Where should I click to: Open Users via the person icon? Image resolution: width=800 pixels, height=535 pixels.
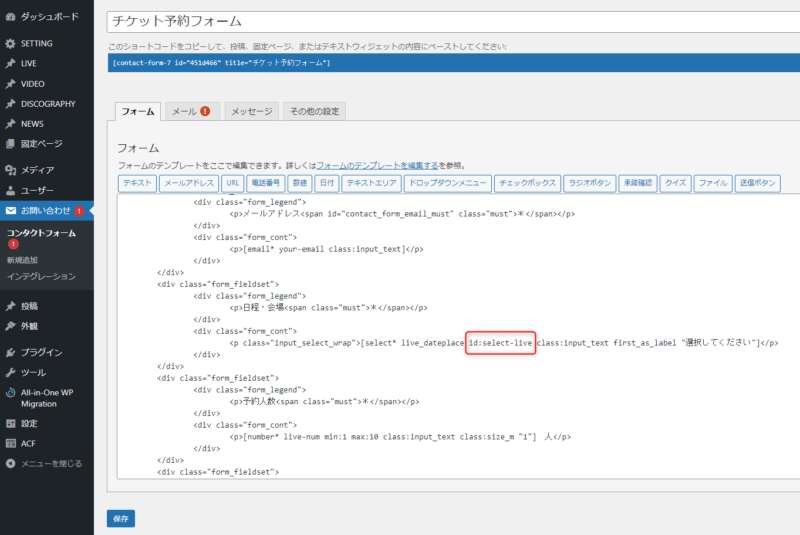(10, 190)
